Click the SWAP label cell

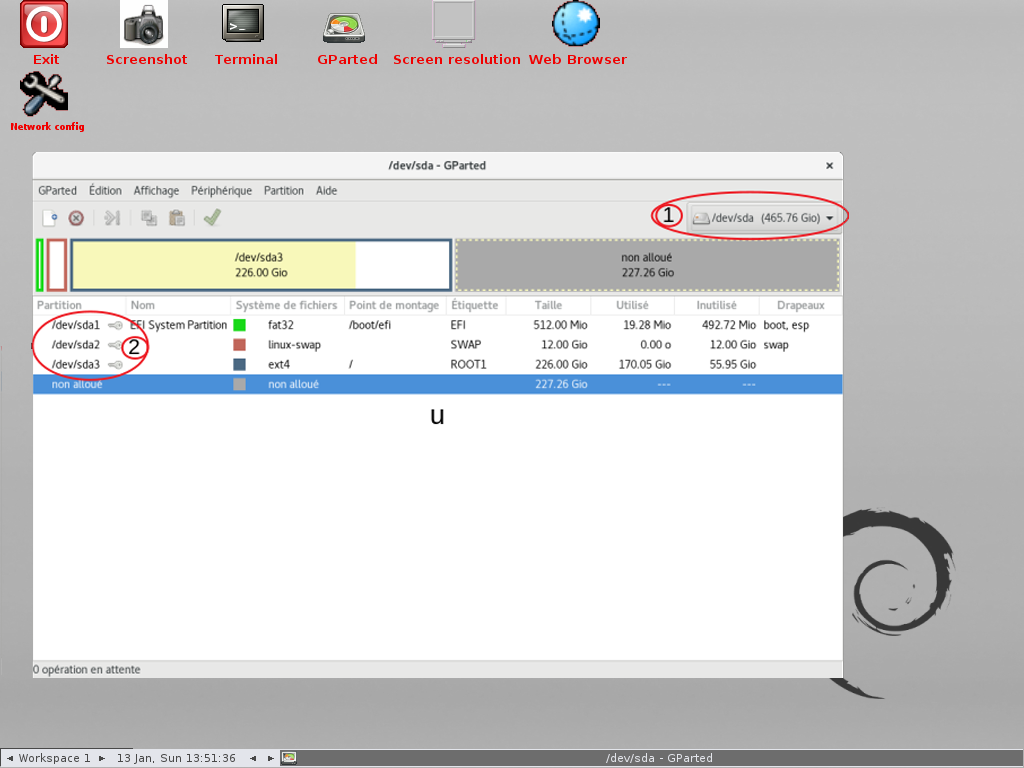pyautogui.click(x=466, y=345)
